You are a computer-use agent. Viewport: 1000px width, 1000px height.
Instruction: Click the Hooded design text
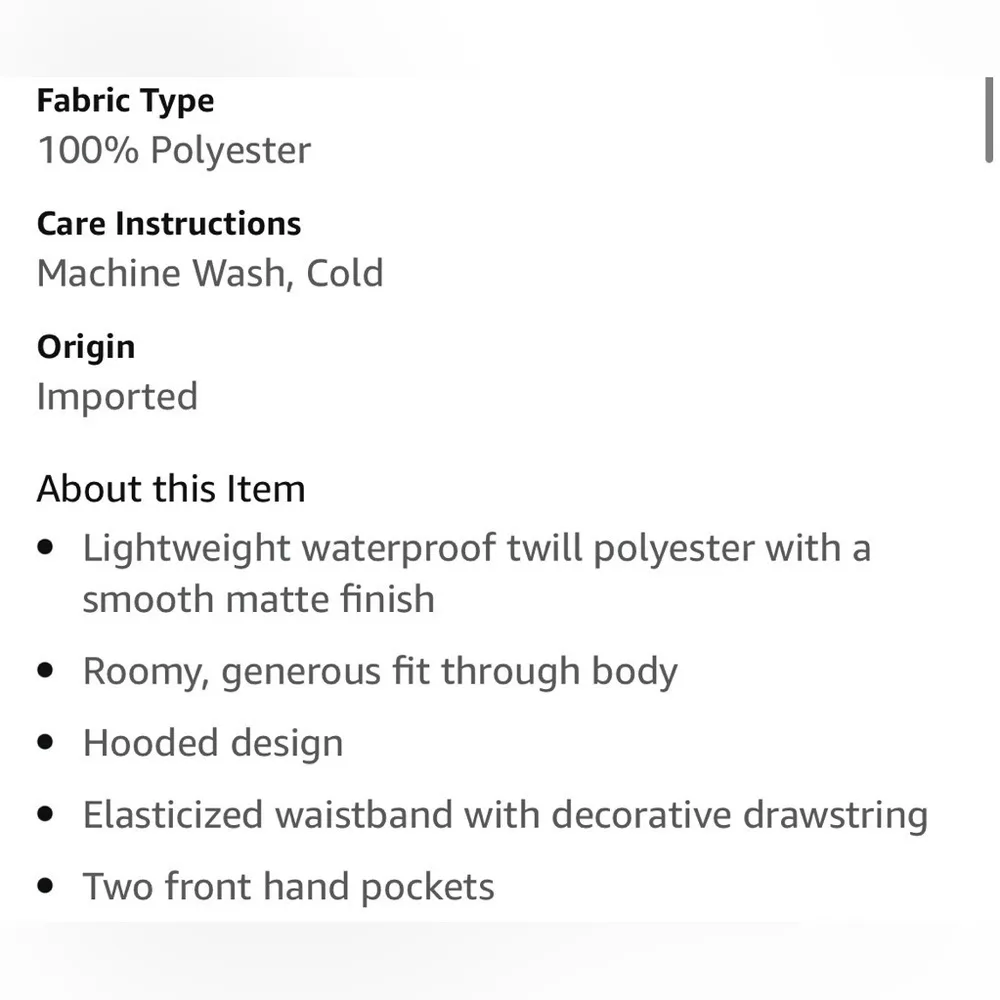213,743
